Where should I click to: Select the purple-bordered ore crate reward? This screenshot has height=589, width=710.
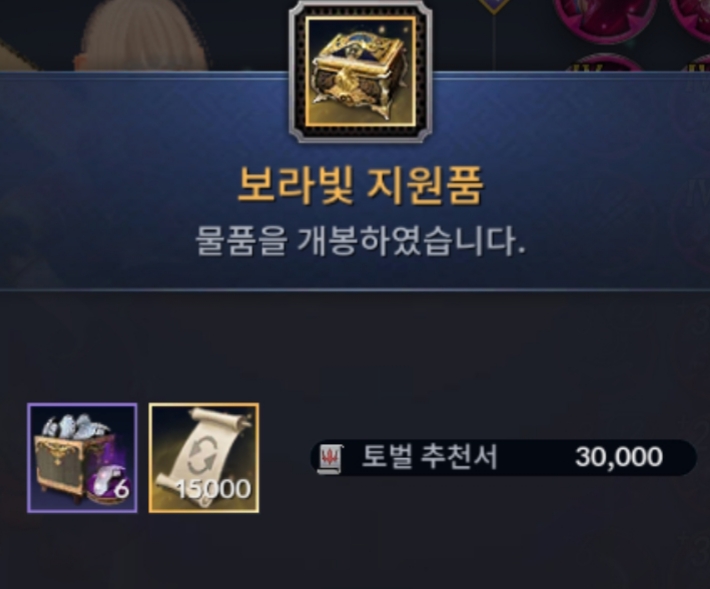[82, 458]
